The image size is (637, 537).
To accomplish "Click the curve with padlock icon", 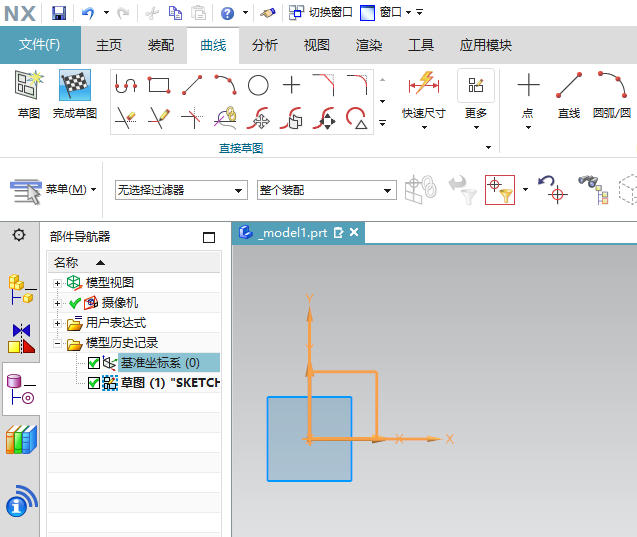I will (225, 118).
